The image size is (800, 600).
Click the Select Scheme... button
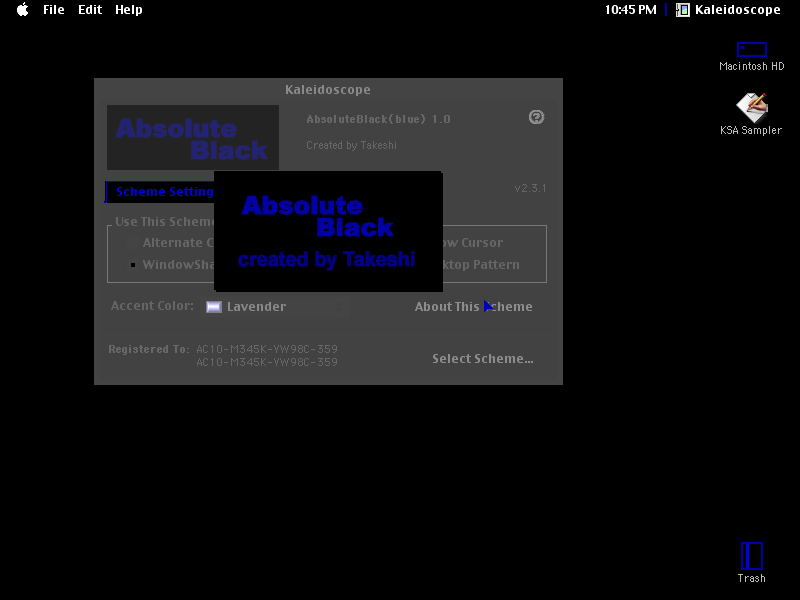pyautogui.click(x=483, y=359)
